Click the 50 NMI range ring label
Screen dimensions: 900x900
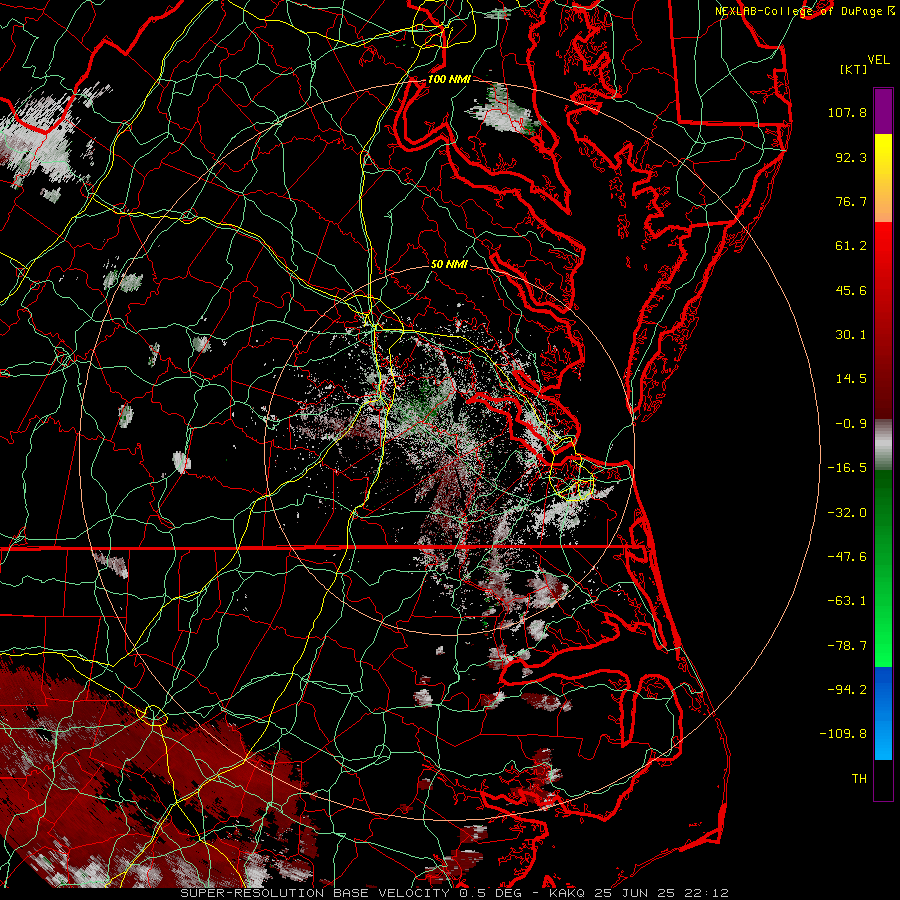pyautogui.click(x=449, y=265)
